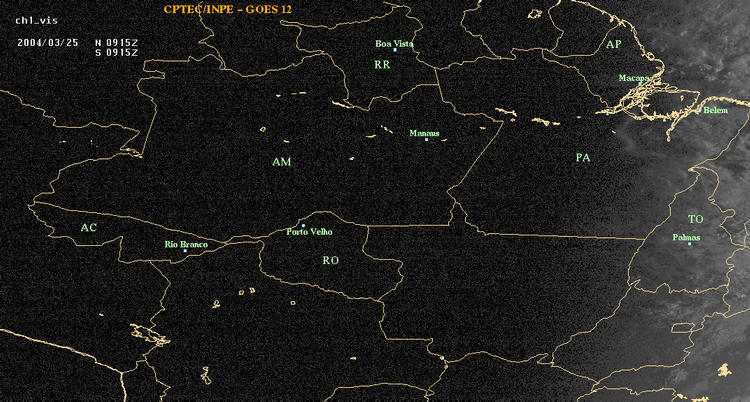Click the Manaus city label
Viewport: 750px width, 402px height.
tap(424, 134)
